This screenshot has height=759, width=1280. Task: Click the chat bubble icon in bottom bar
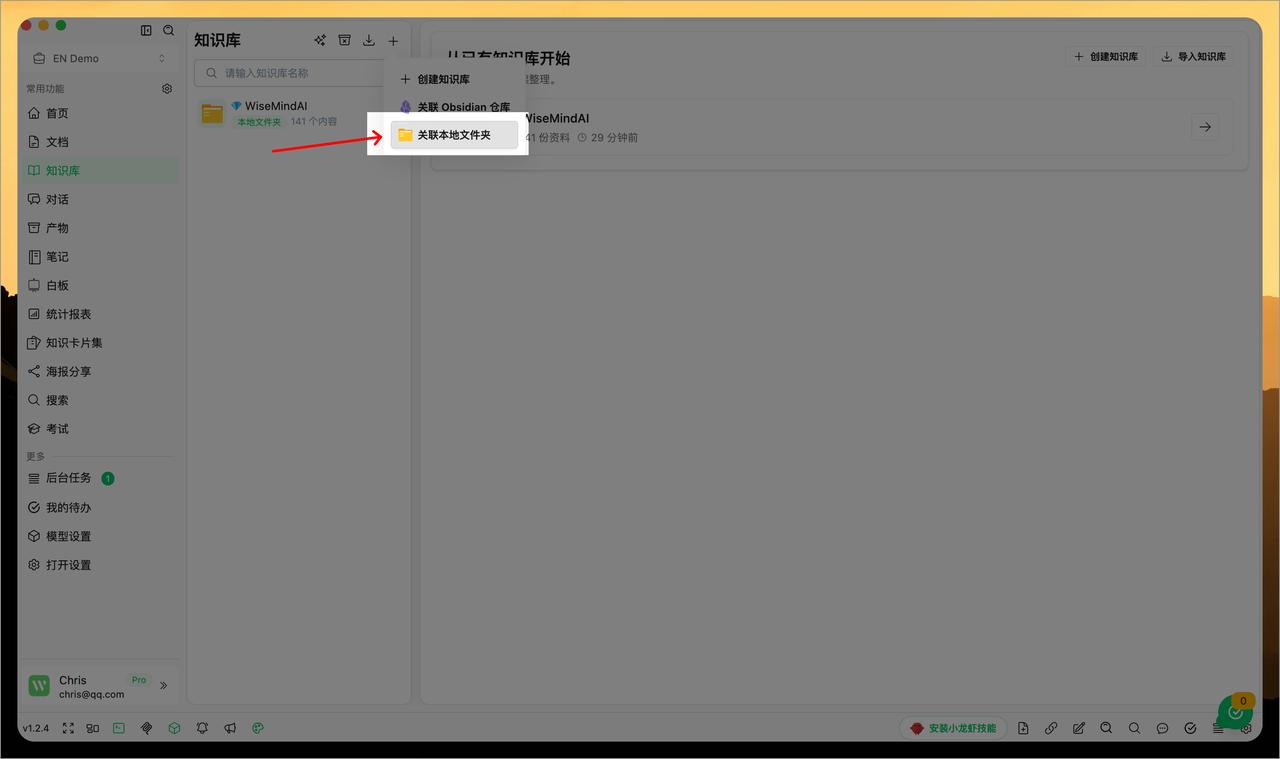pyautogui.click(x=1162, y=728)
